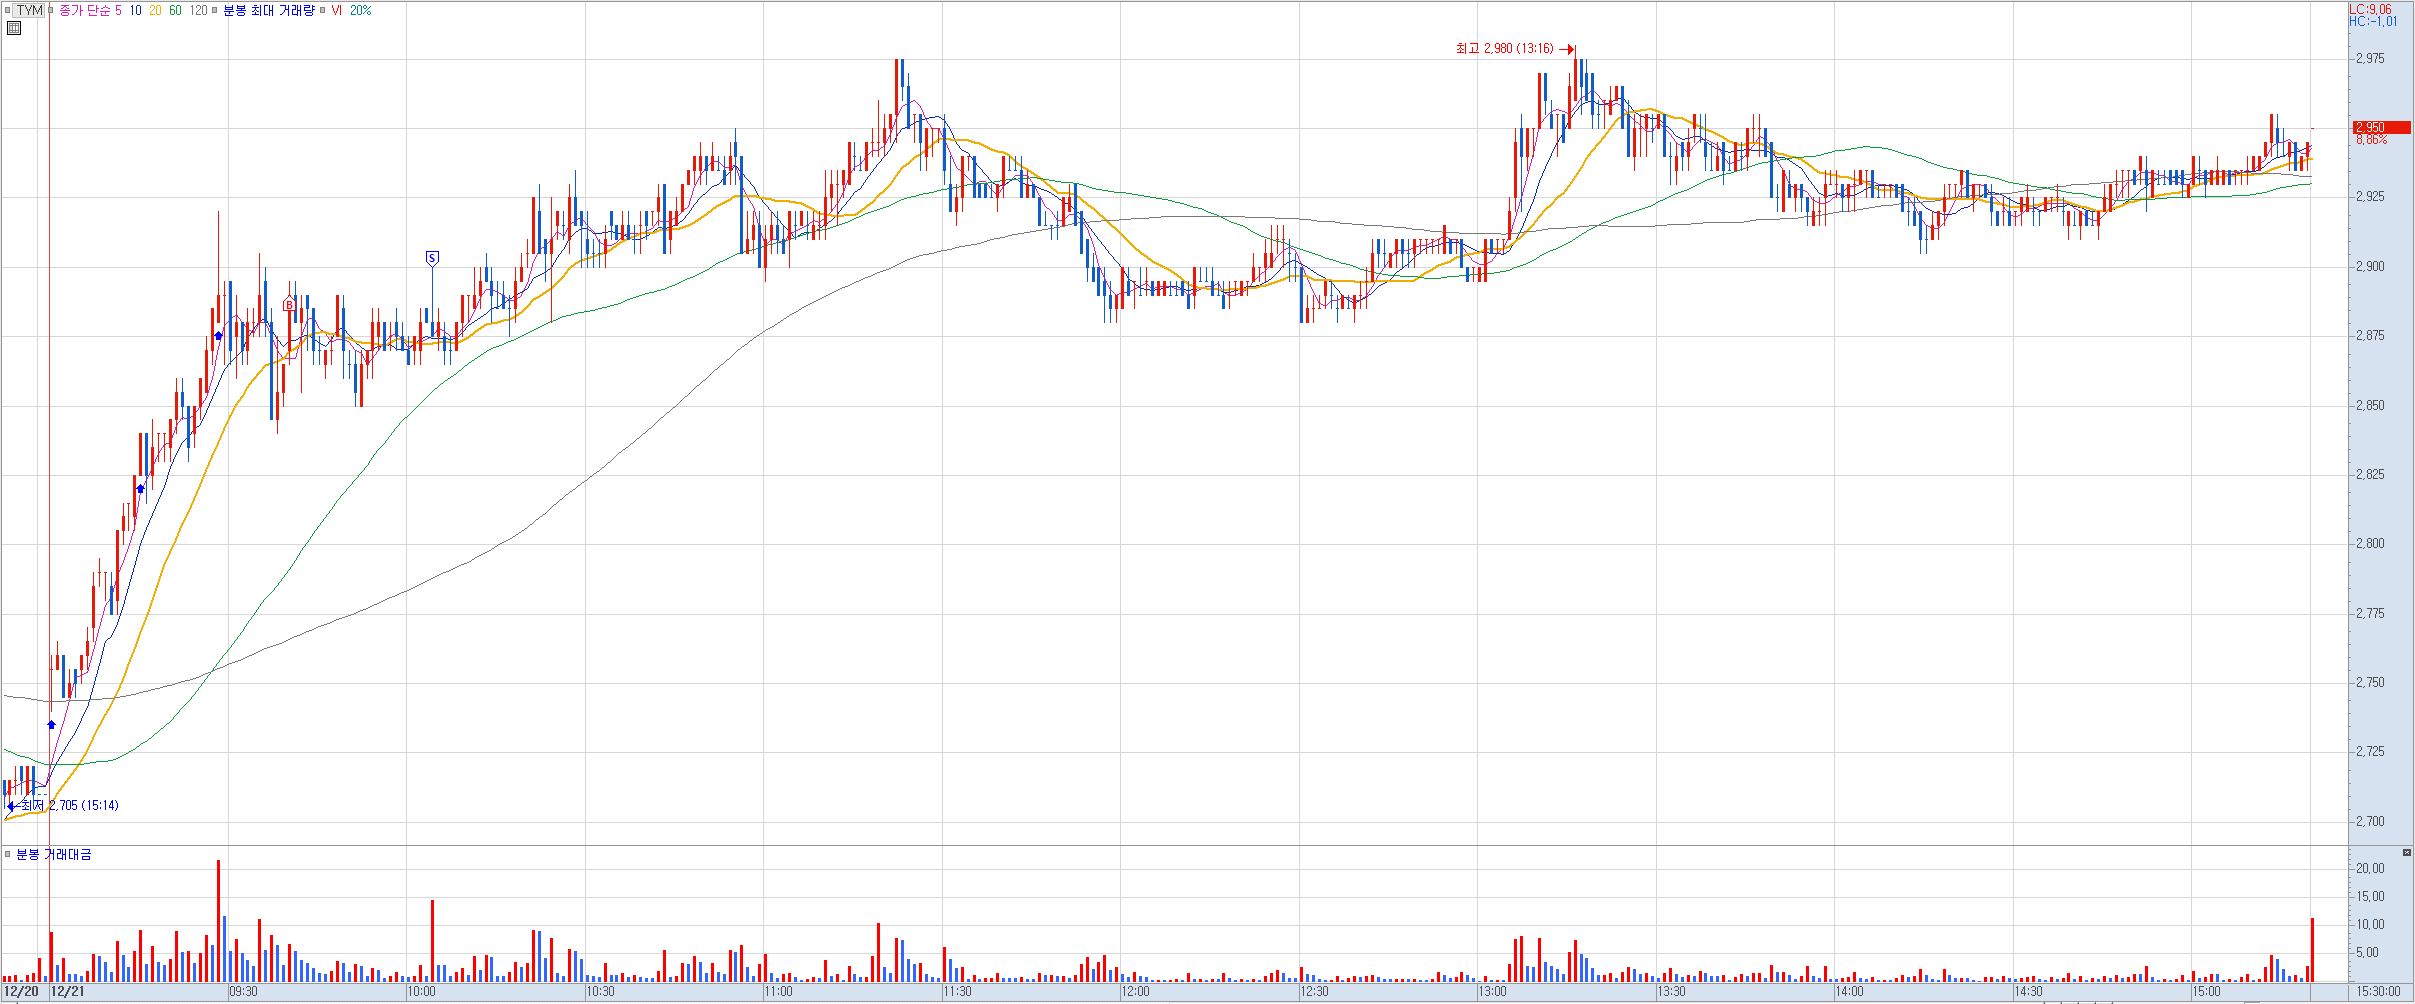Click the 20.00 volume axis label
Image resolution: width=2415 pixels, height=1004 pixels.
(x=2370, y=868)
